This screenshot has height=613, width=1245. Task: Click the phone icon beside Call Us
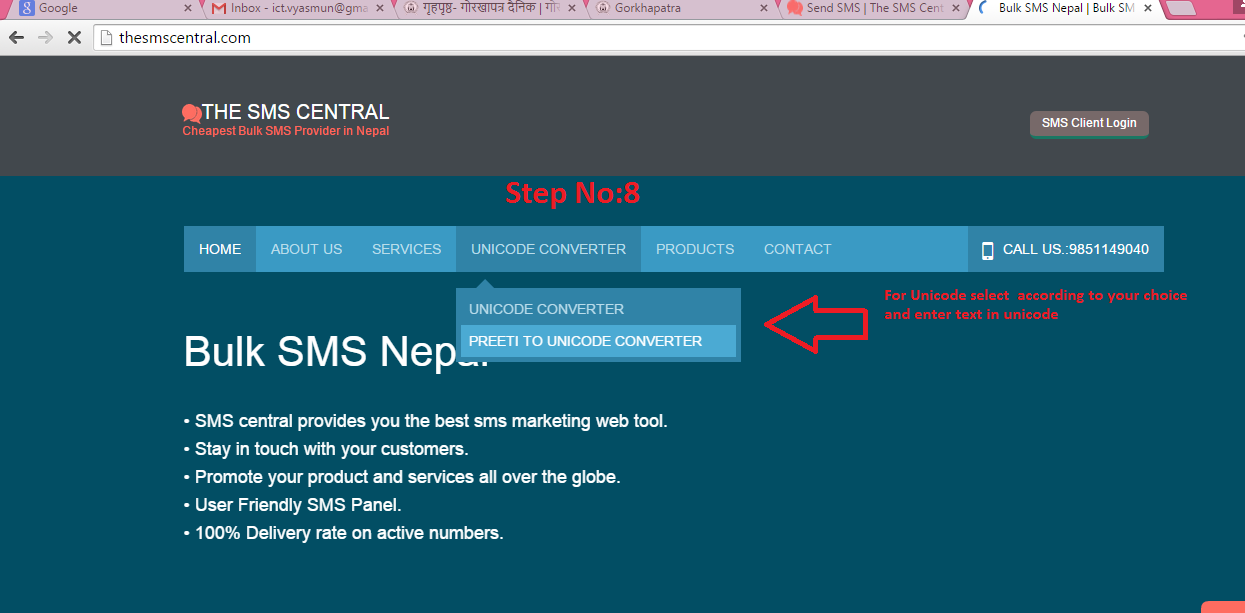(987, 250)
